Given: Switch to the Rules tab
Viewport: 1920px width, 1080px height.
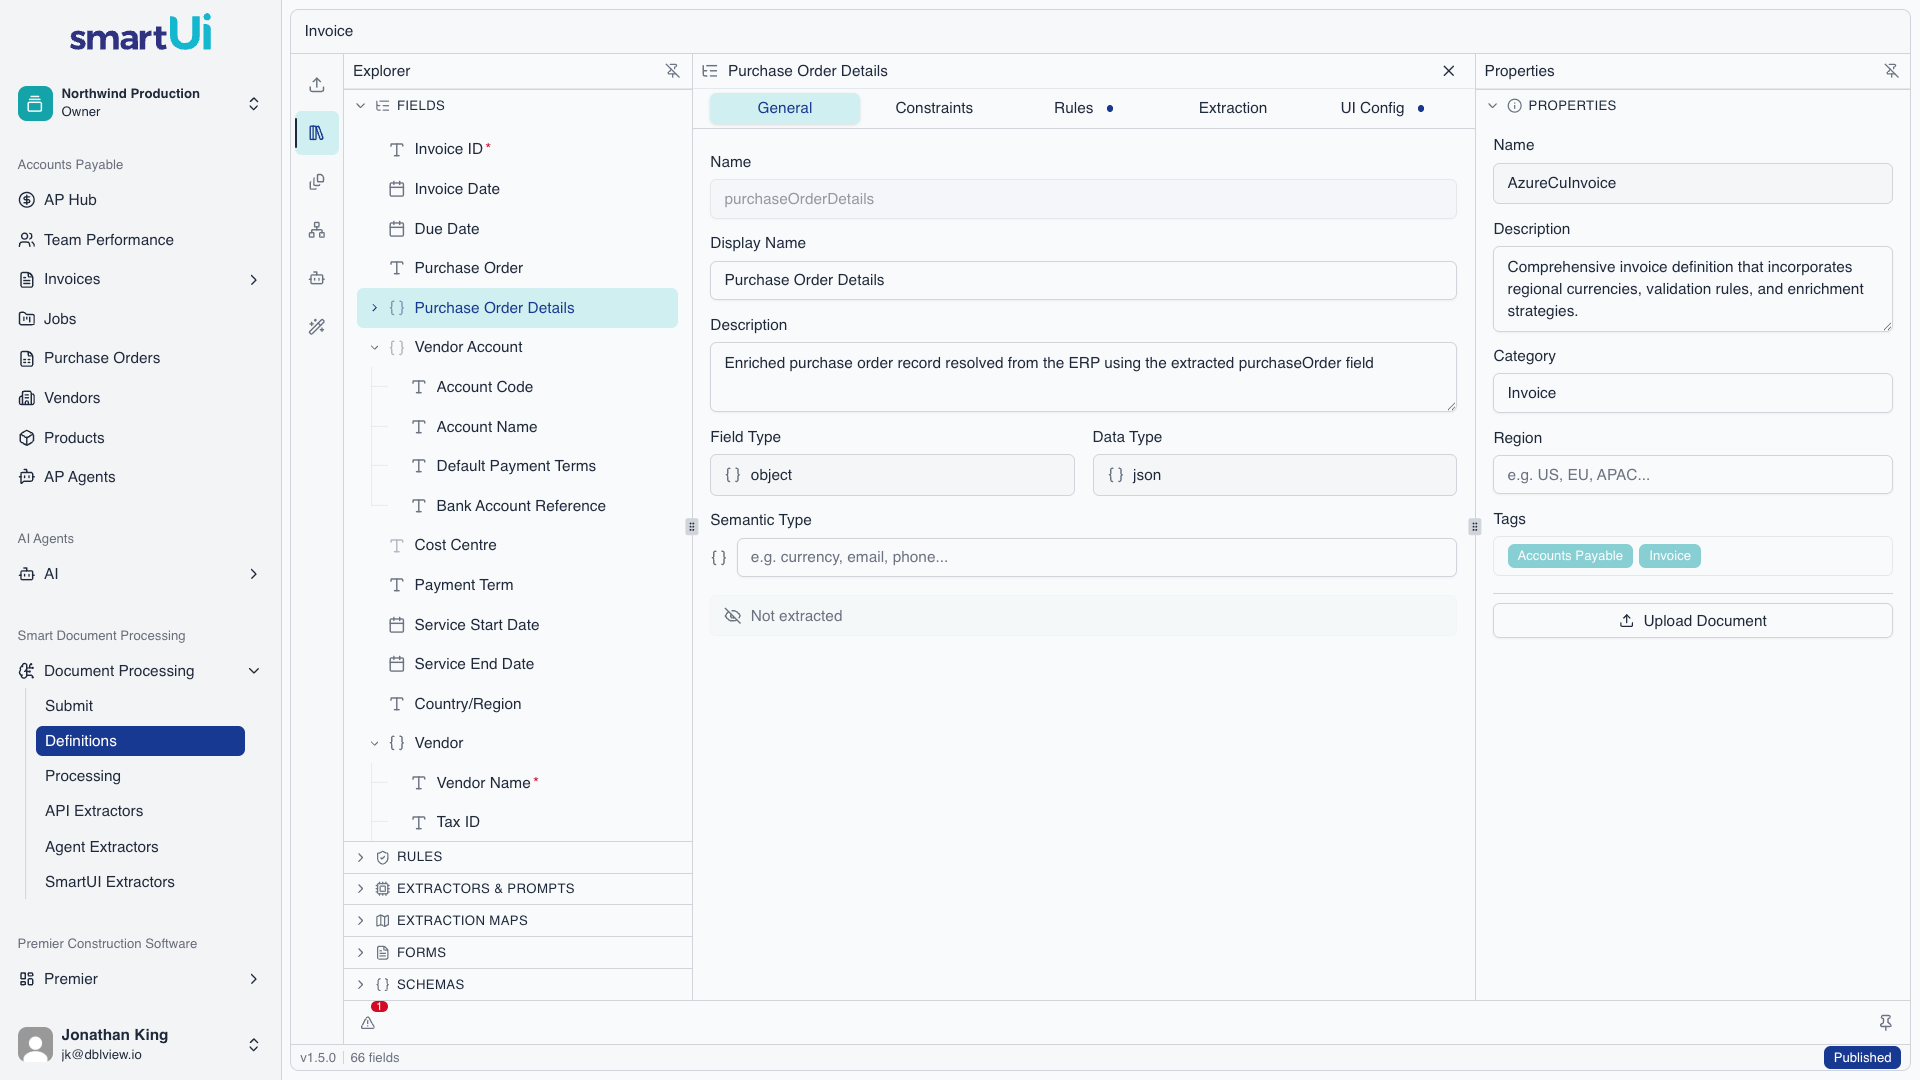Looking at the screenshot, I should pyautogui.click(x=1083, y=108).
